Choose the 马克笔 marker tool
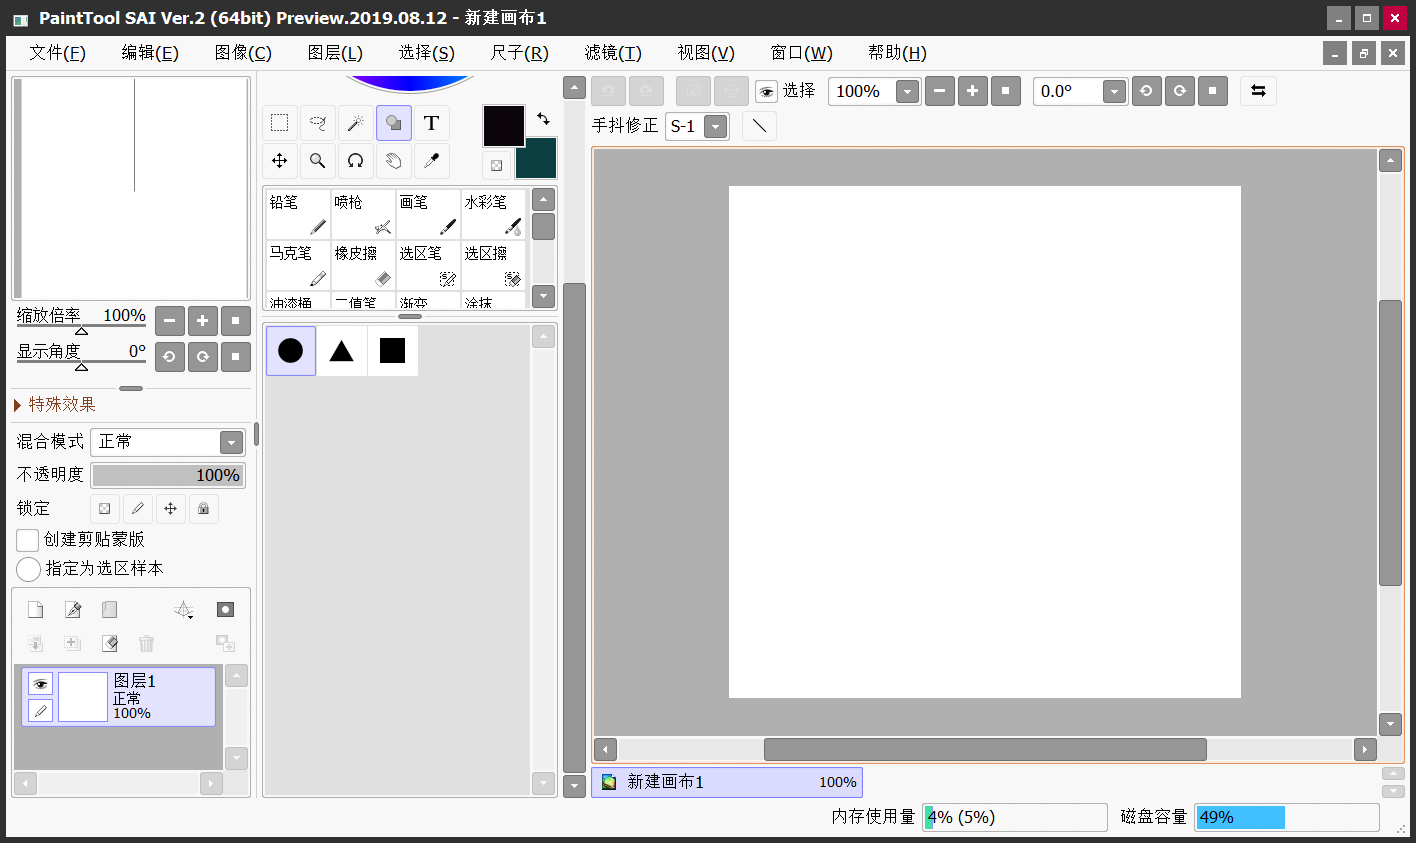 pos(298,265)
